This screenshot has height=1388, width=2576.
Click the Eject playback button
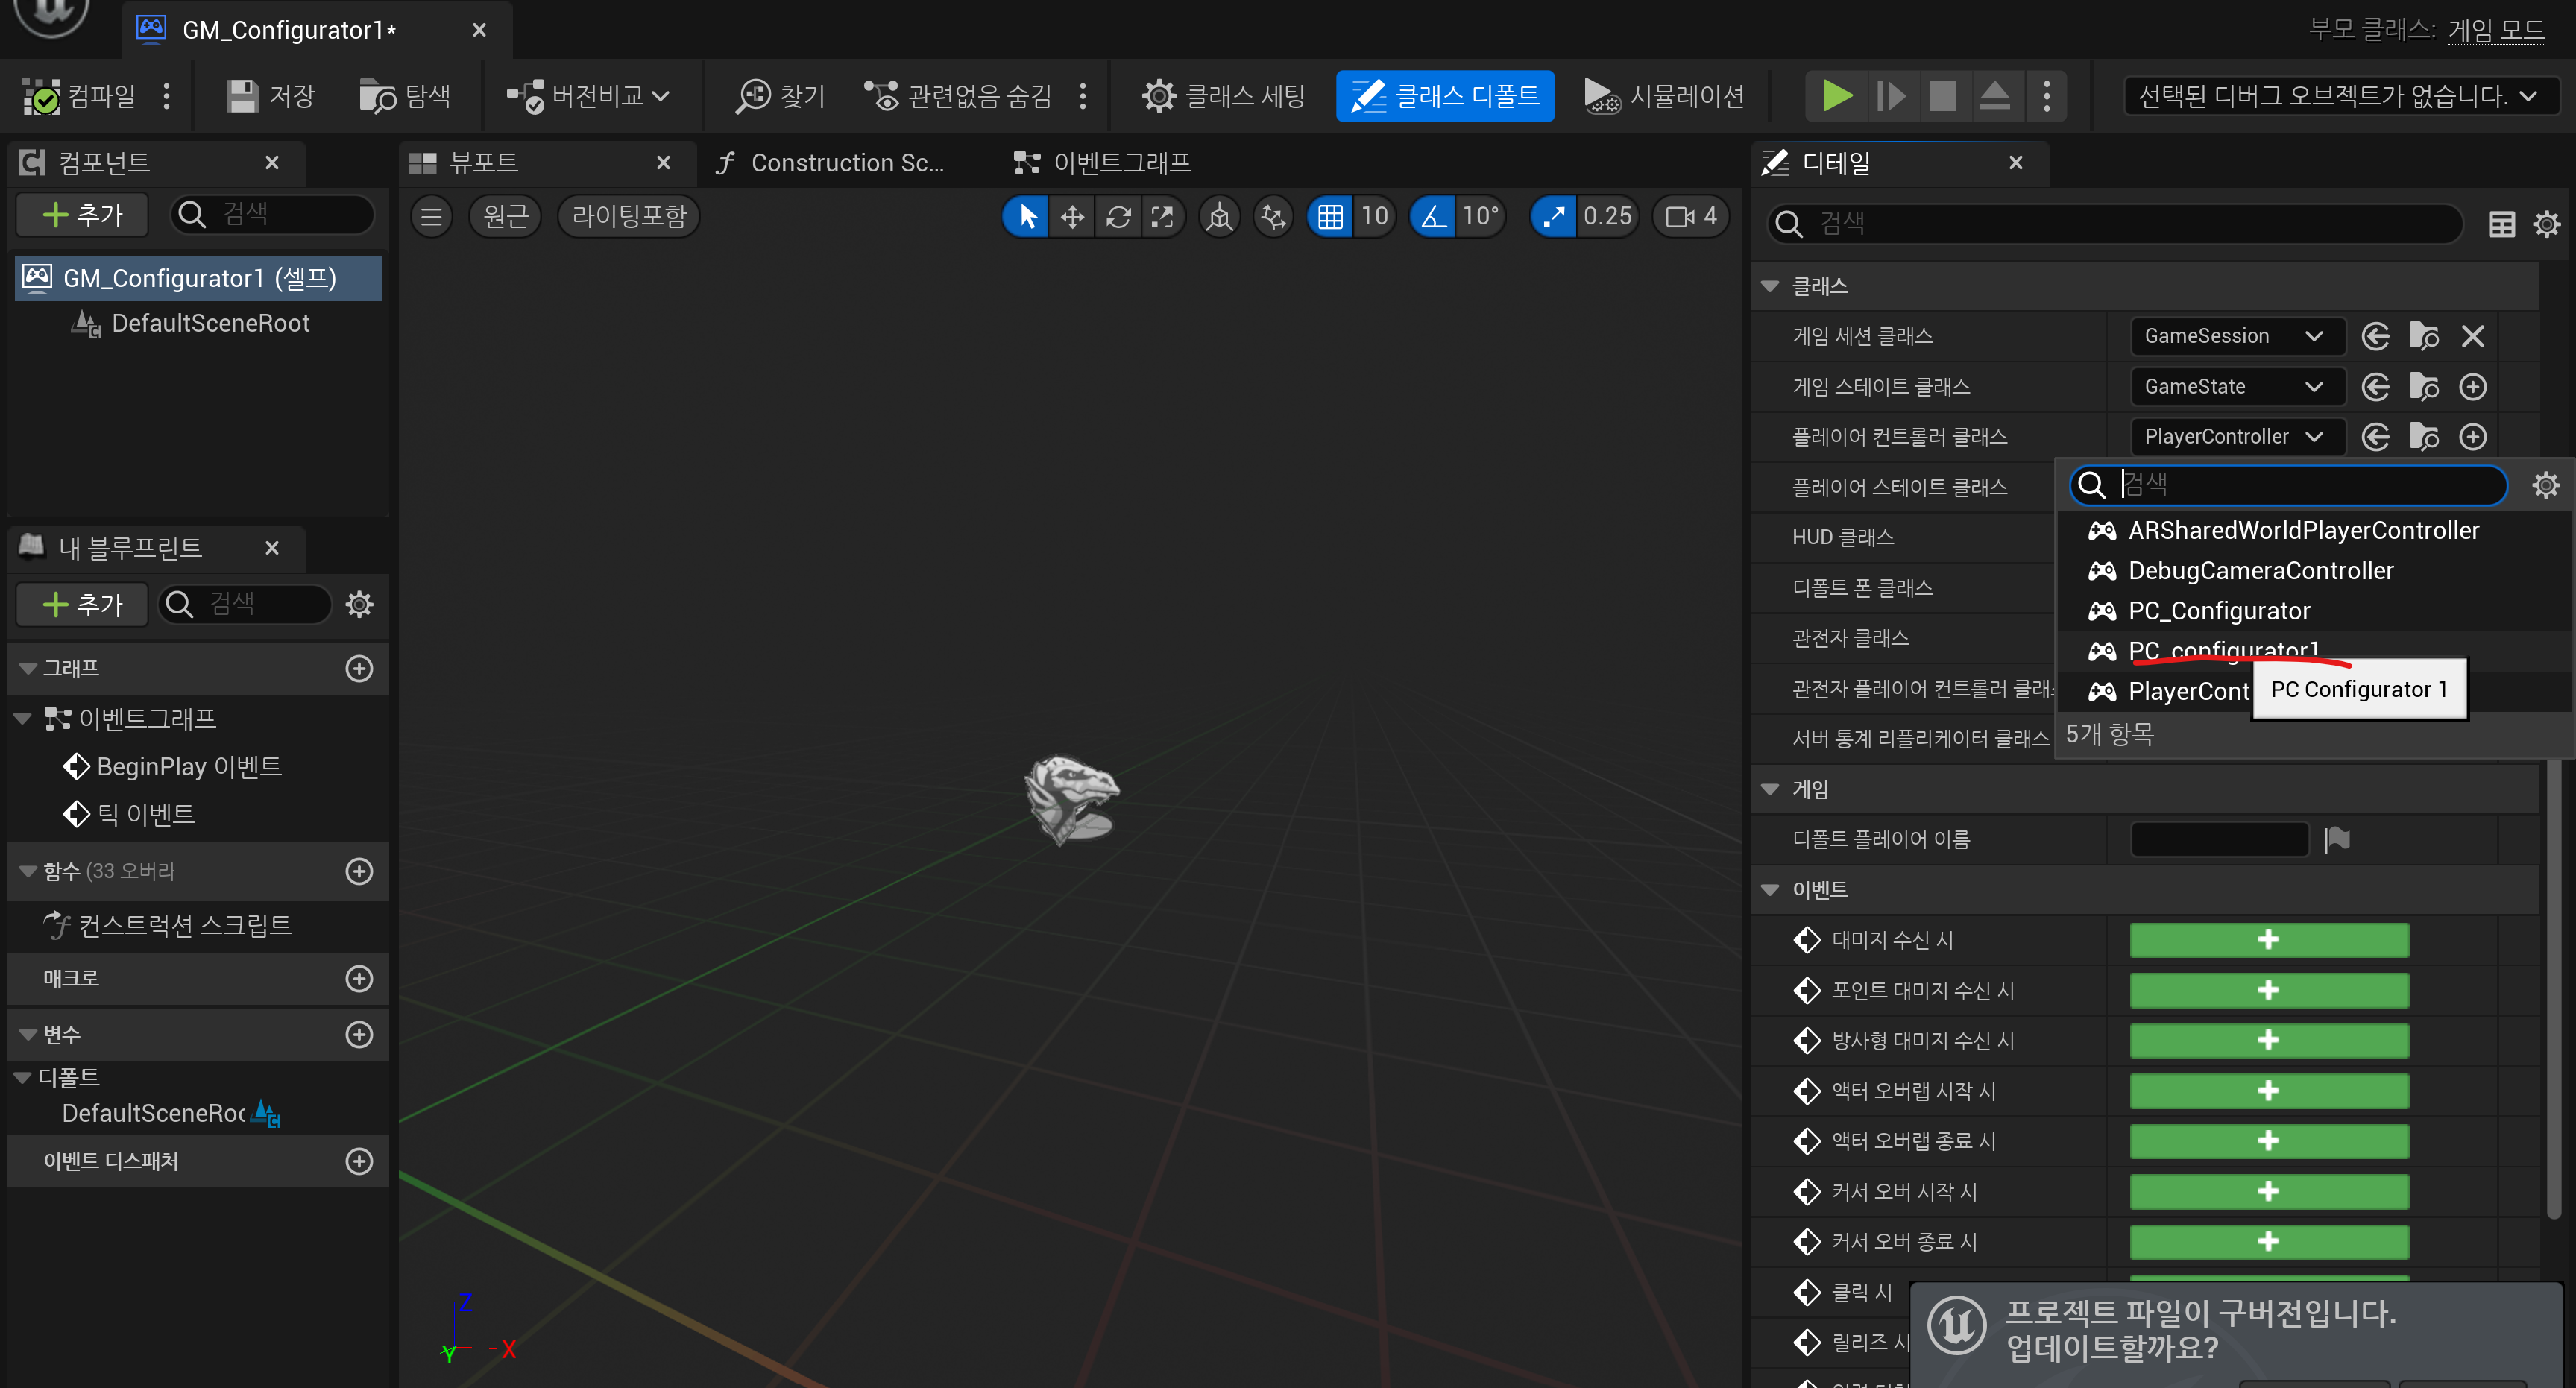click(1995, 96)
